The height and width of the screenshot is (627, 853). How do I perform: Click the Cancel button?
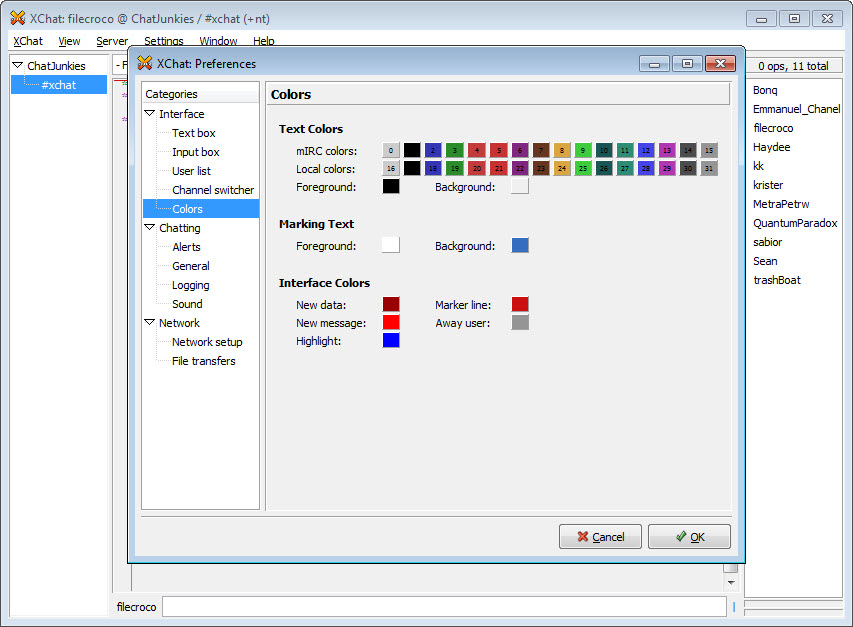click(600, 537)
